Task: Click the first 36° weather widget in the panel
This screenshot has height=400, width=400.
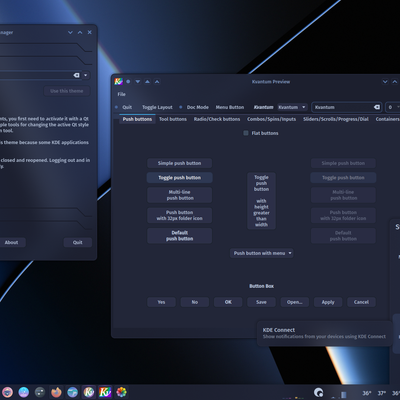Action: coord(367,393)
